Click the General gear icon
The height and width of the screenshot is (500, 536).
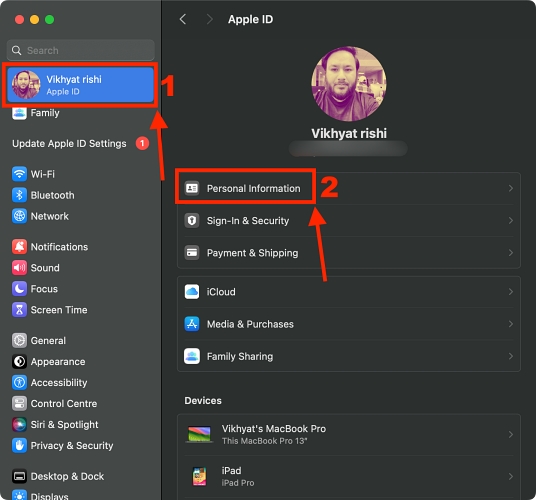click(x=19, y=340)
